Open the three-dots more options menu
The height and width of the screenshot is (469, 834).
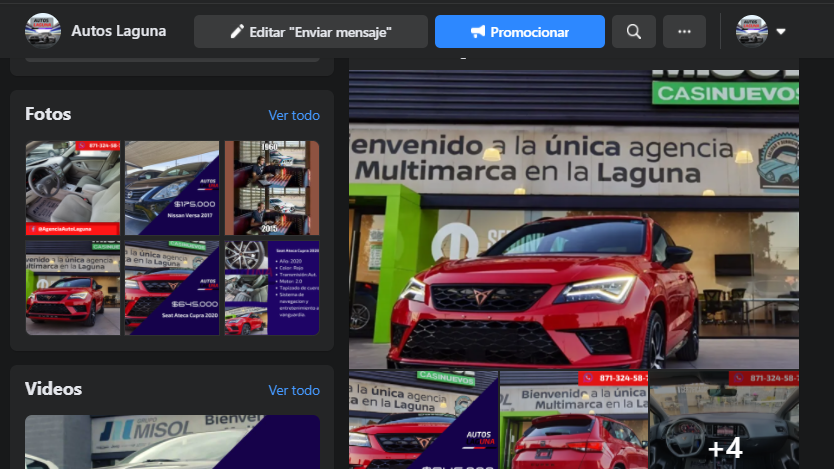tap(684, 32)
